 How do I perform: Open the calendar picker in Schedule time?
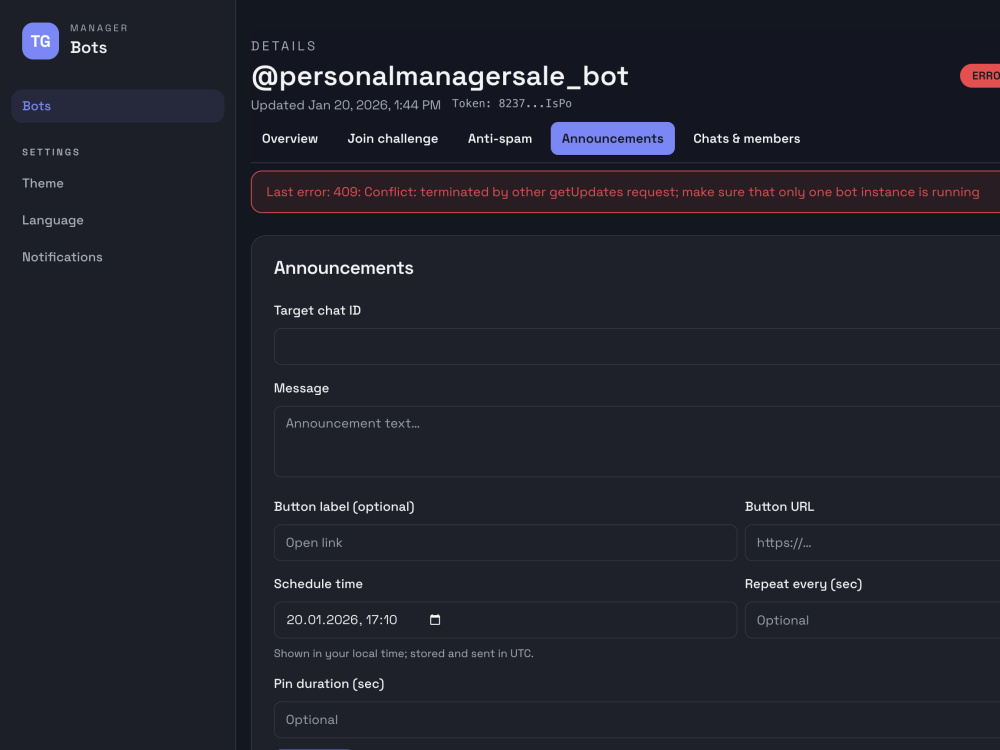click(435, 620)
